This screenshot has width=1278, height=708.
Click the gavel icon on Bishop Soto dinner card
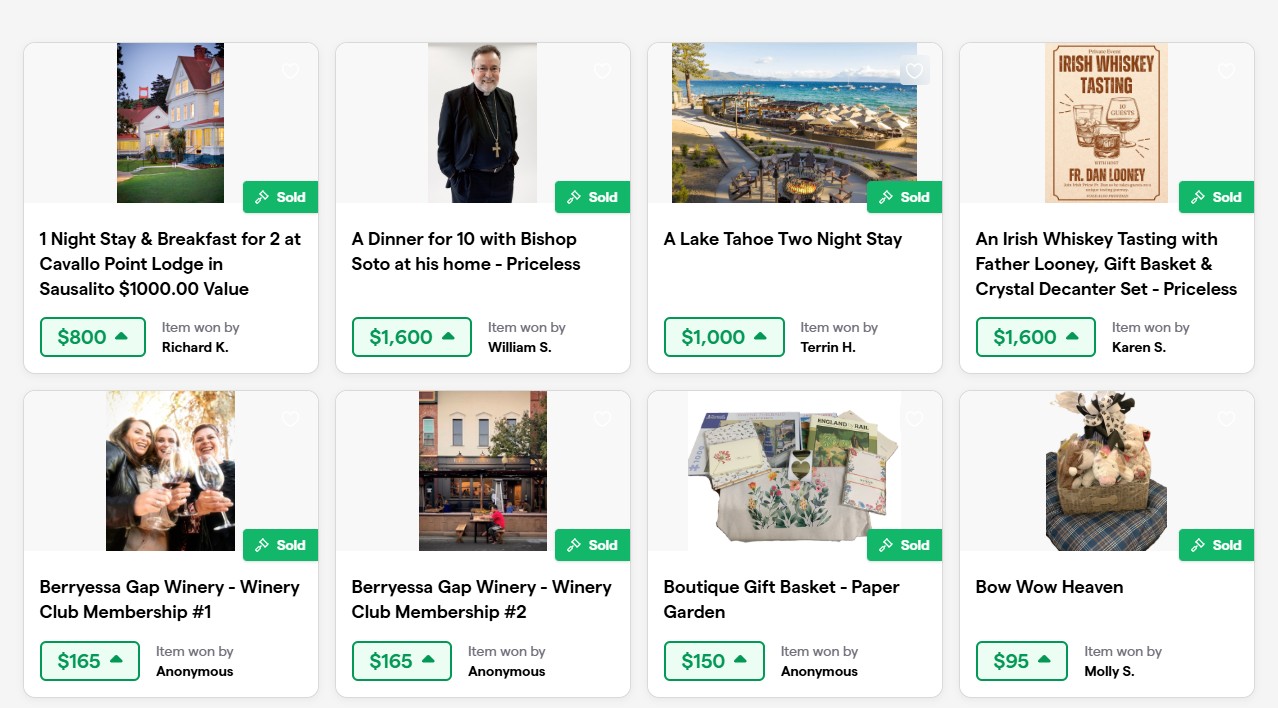point(575,197)
